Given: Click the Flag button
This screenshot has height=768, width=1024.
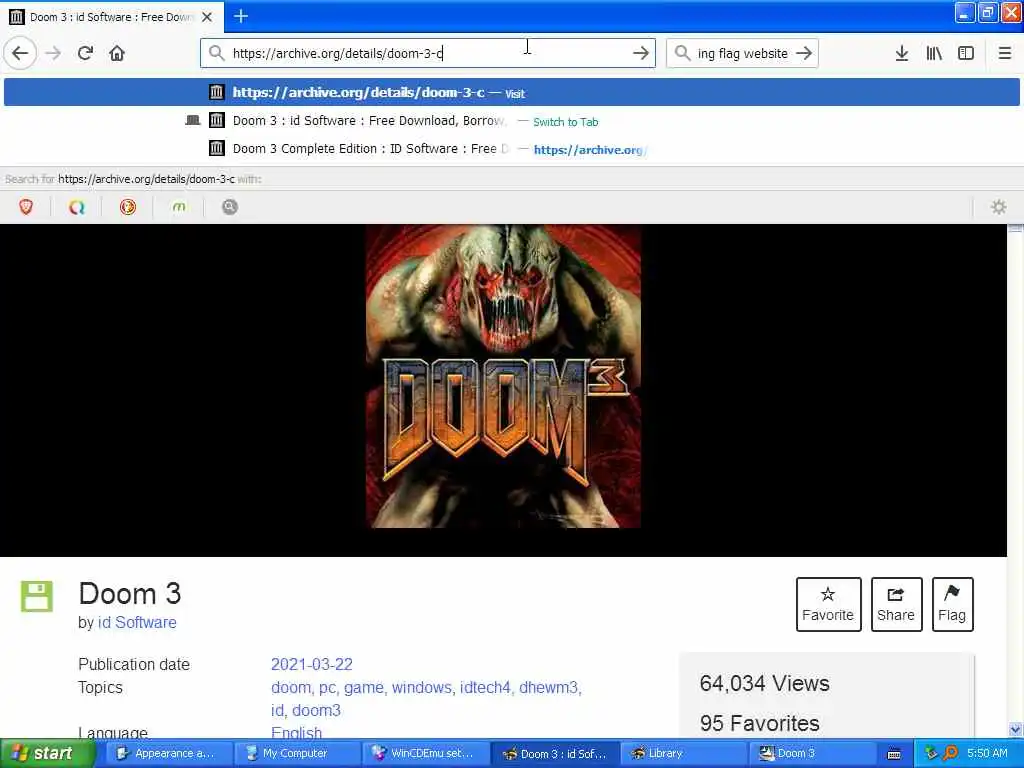Looking at the screenshot, I should tap(952, 604).
